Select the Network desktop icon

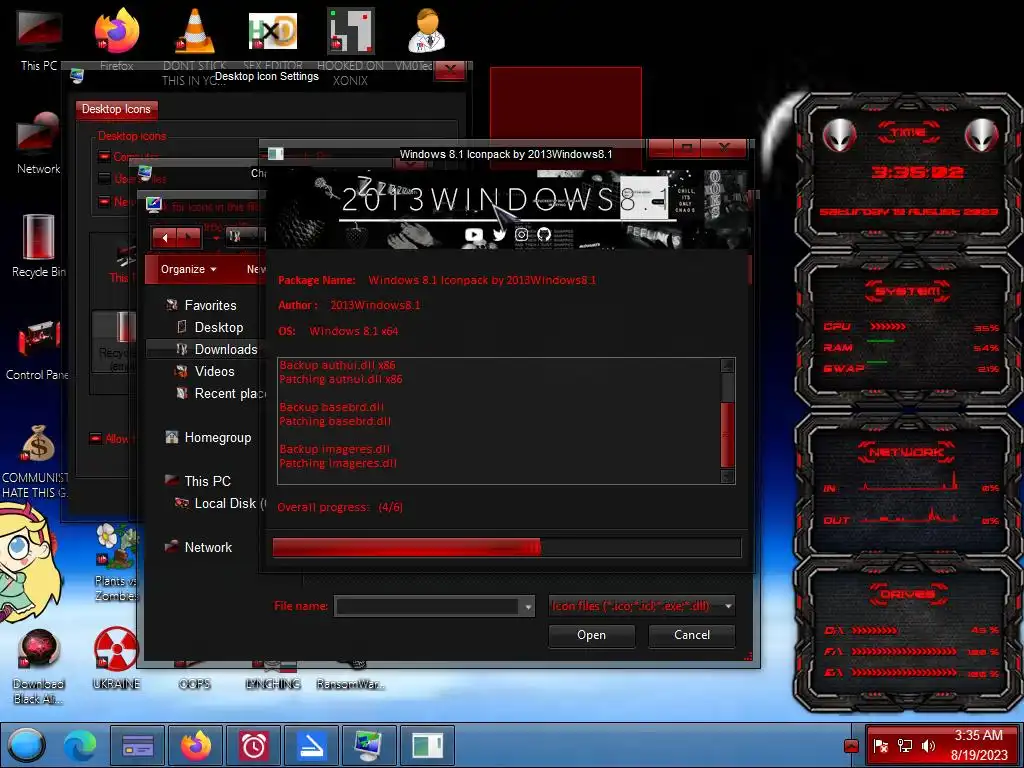(x=39, y=142)
